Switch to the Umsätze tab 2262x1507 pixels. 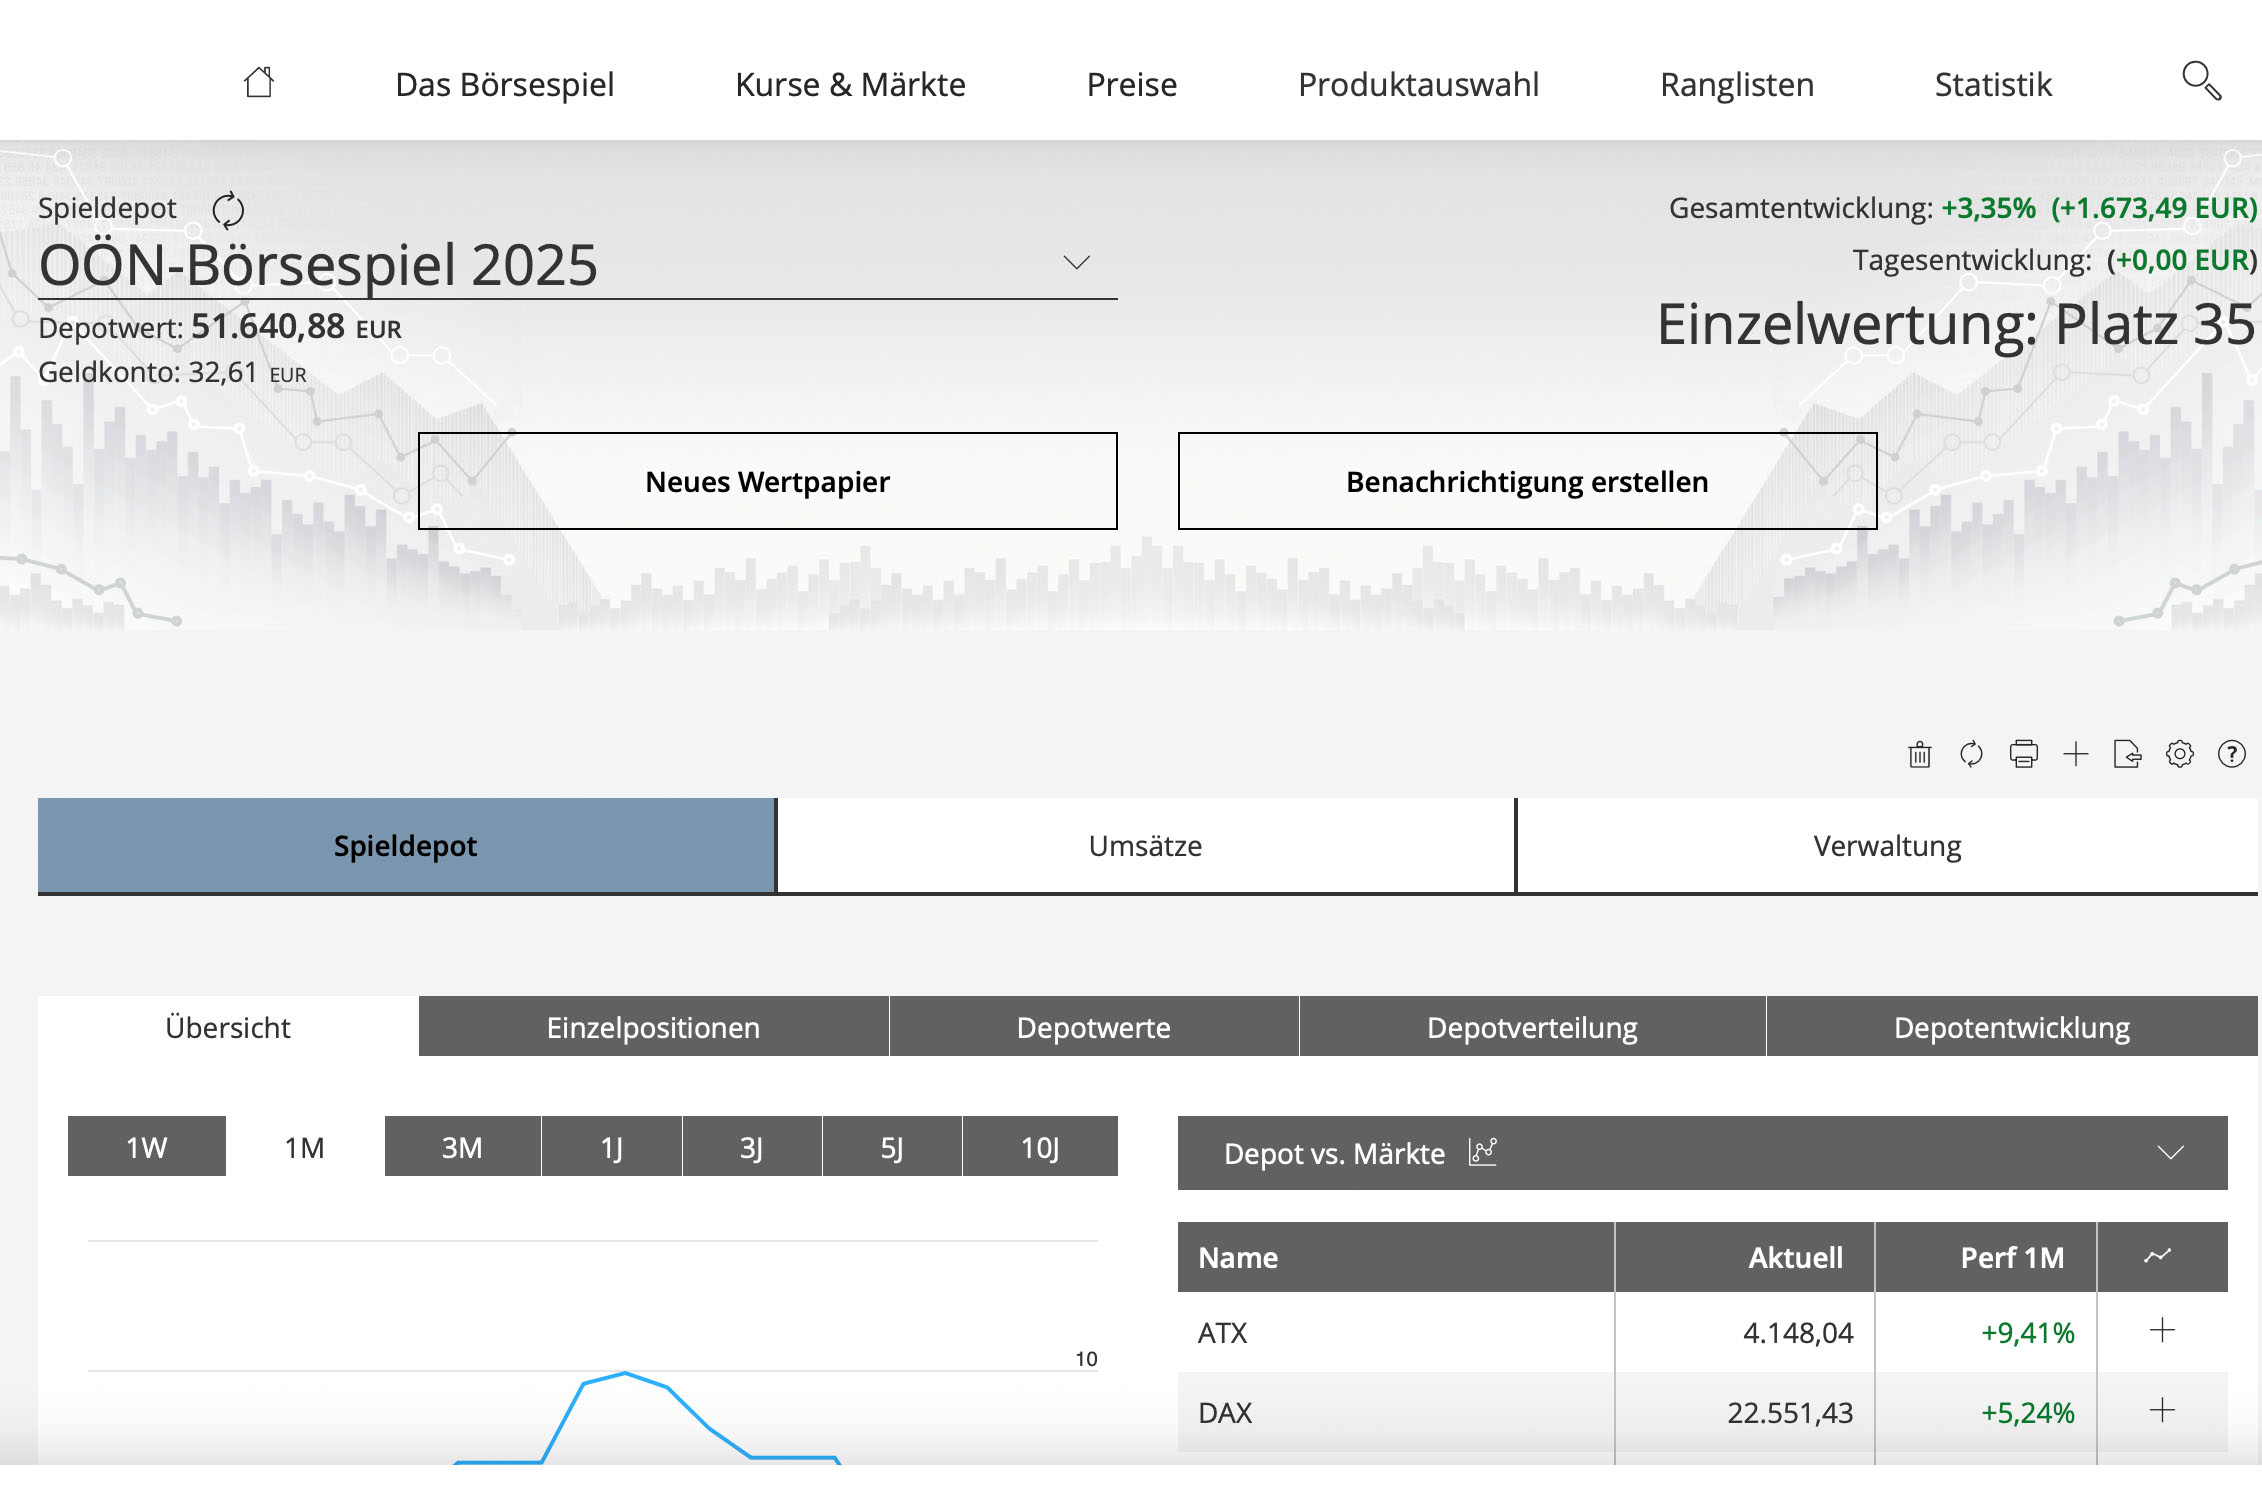point(1146,845)
